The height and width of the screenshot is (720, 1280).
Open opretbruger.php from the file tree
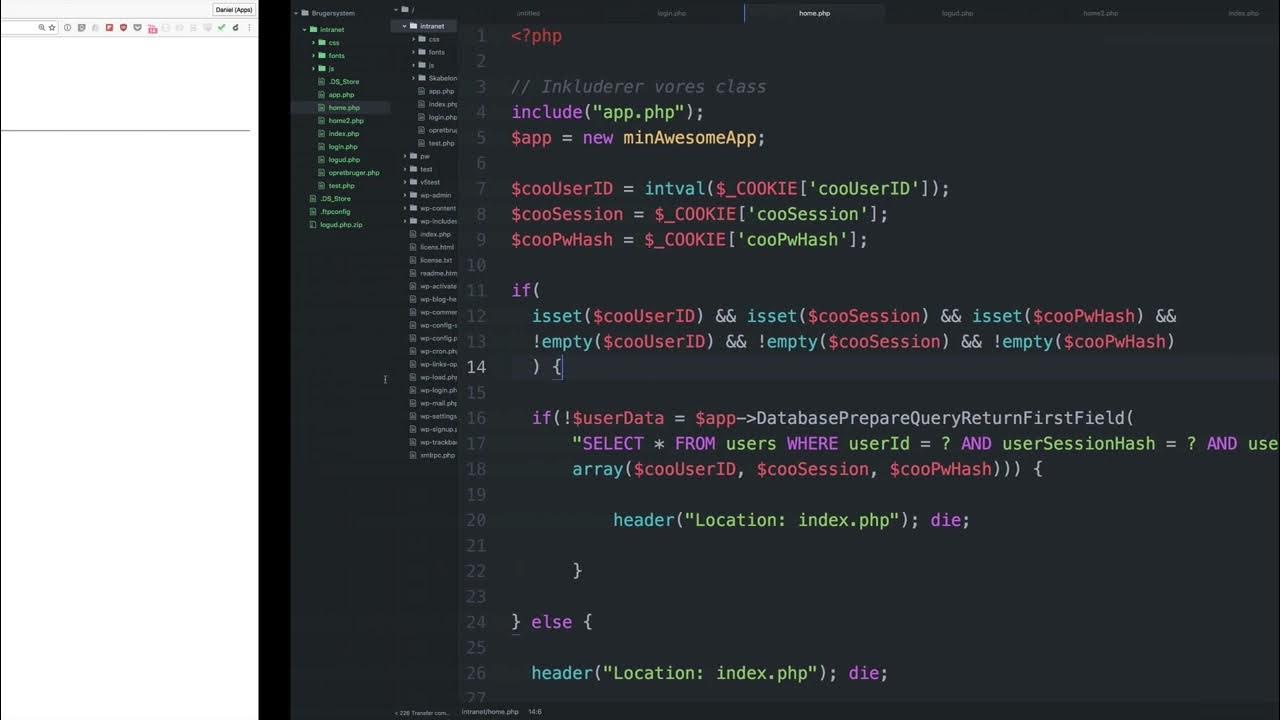[x=353, y=172]
